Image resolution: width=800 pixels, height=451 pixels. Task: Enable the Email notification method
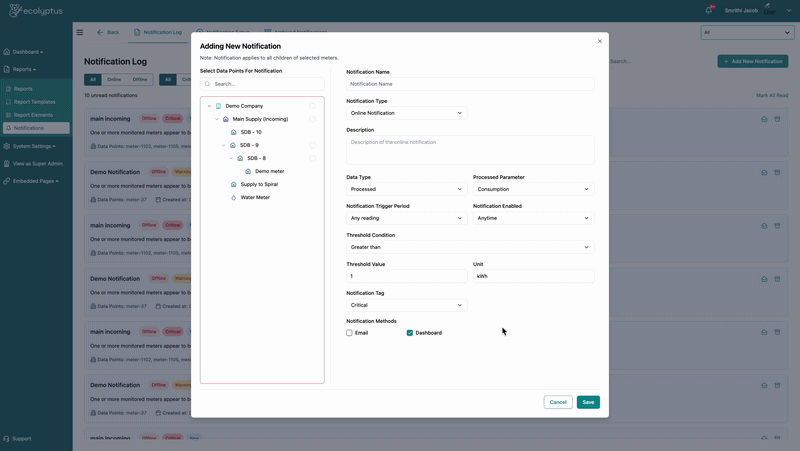[x=349, y=333]
